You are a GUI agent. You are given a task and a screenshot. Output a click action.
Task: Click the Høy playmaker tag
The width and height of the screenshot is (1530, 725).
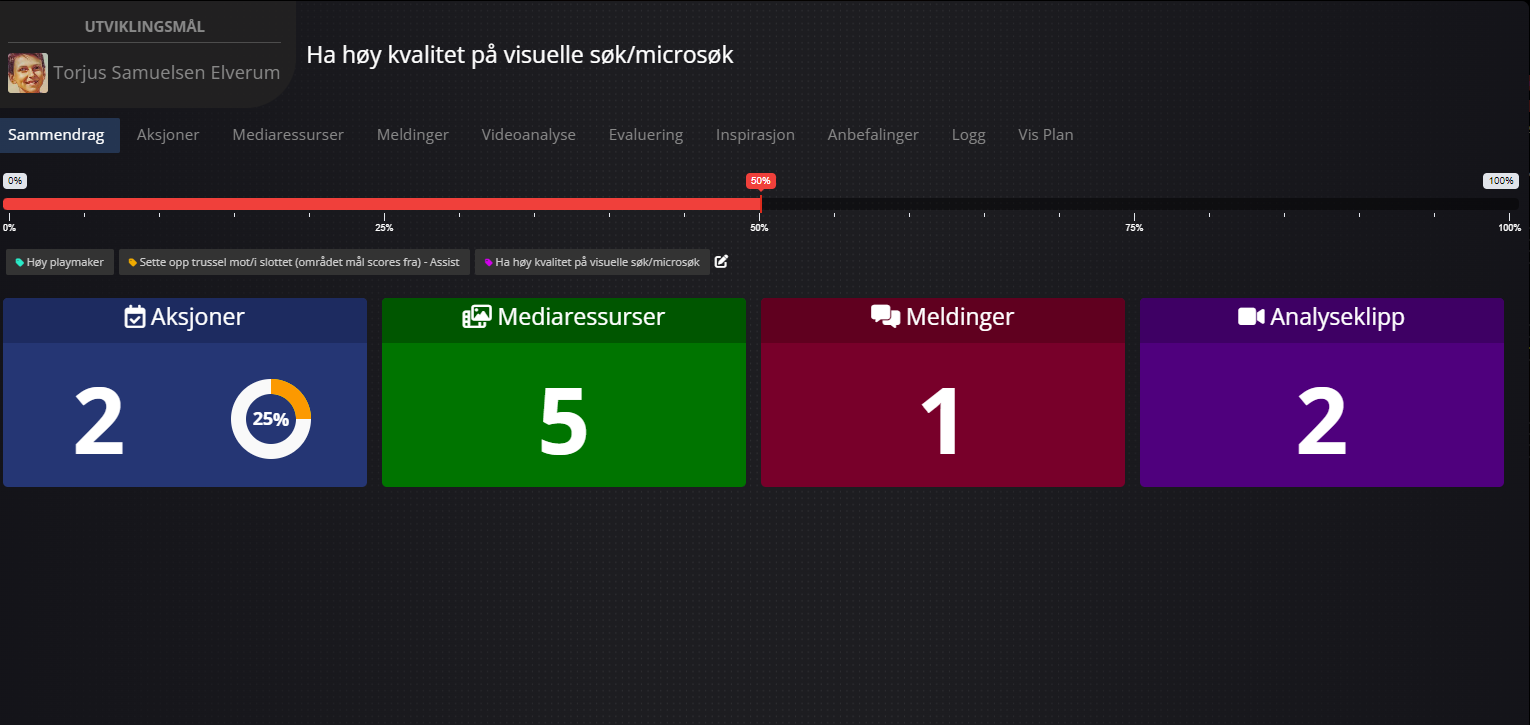(59, 262)
